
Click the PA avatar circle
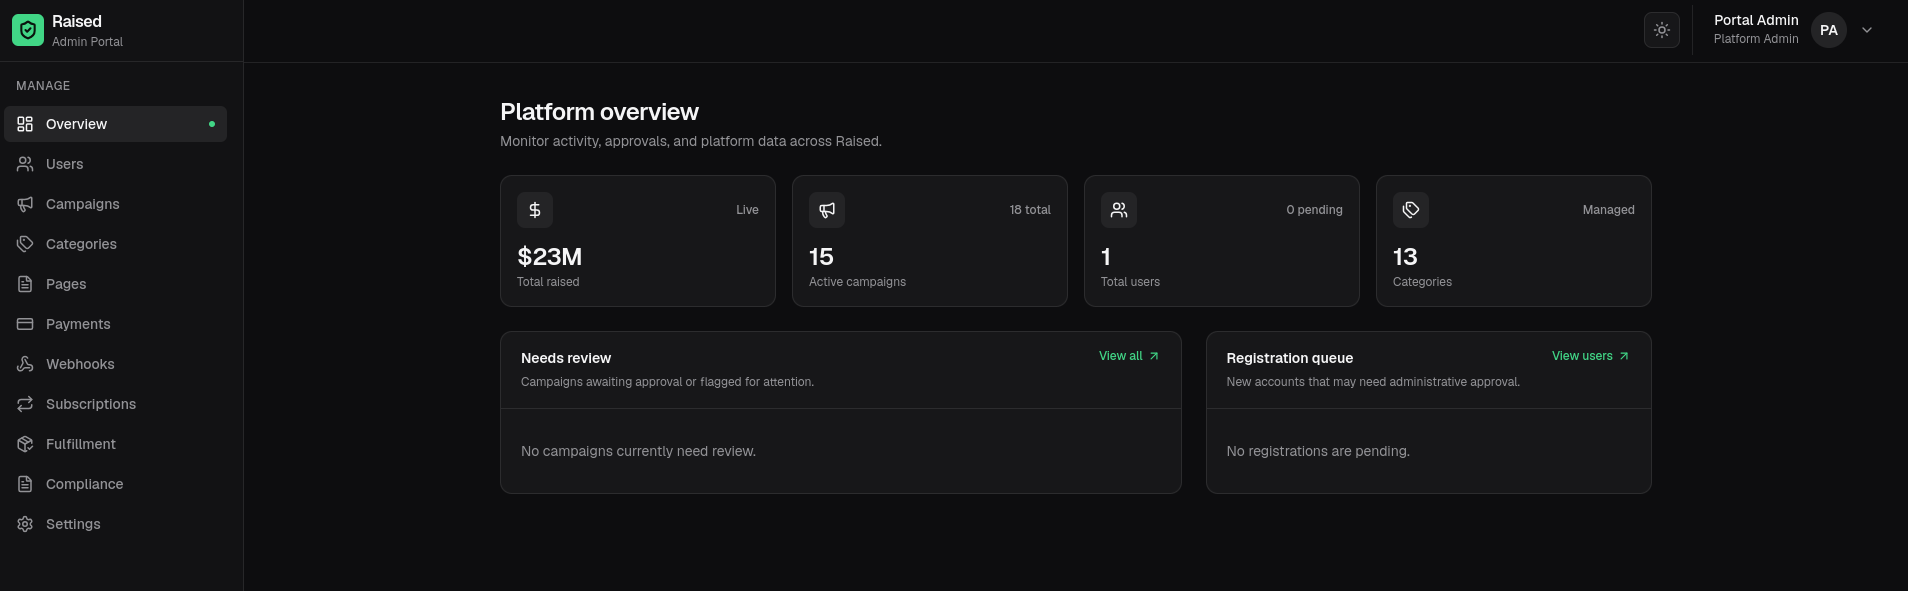point(1829,30)
